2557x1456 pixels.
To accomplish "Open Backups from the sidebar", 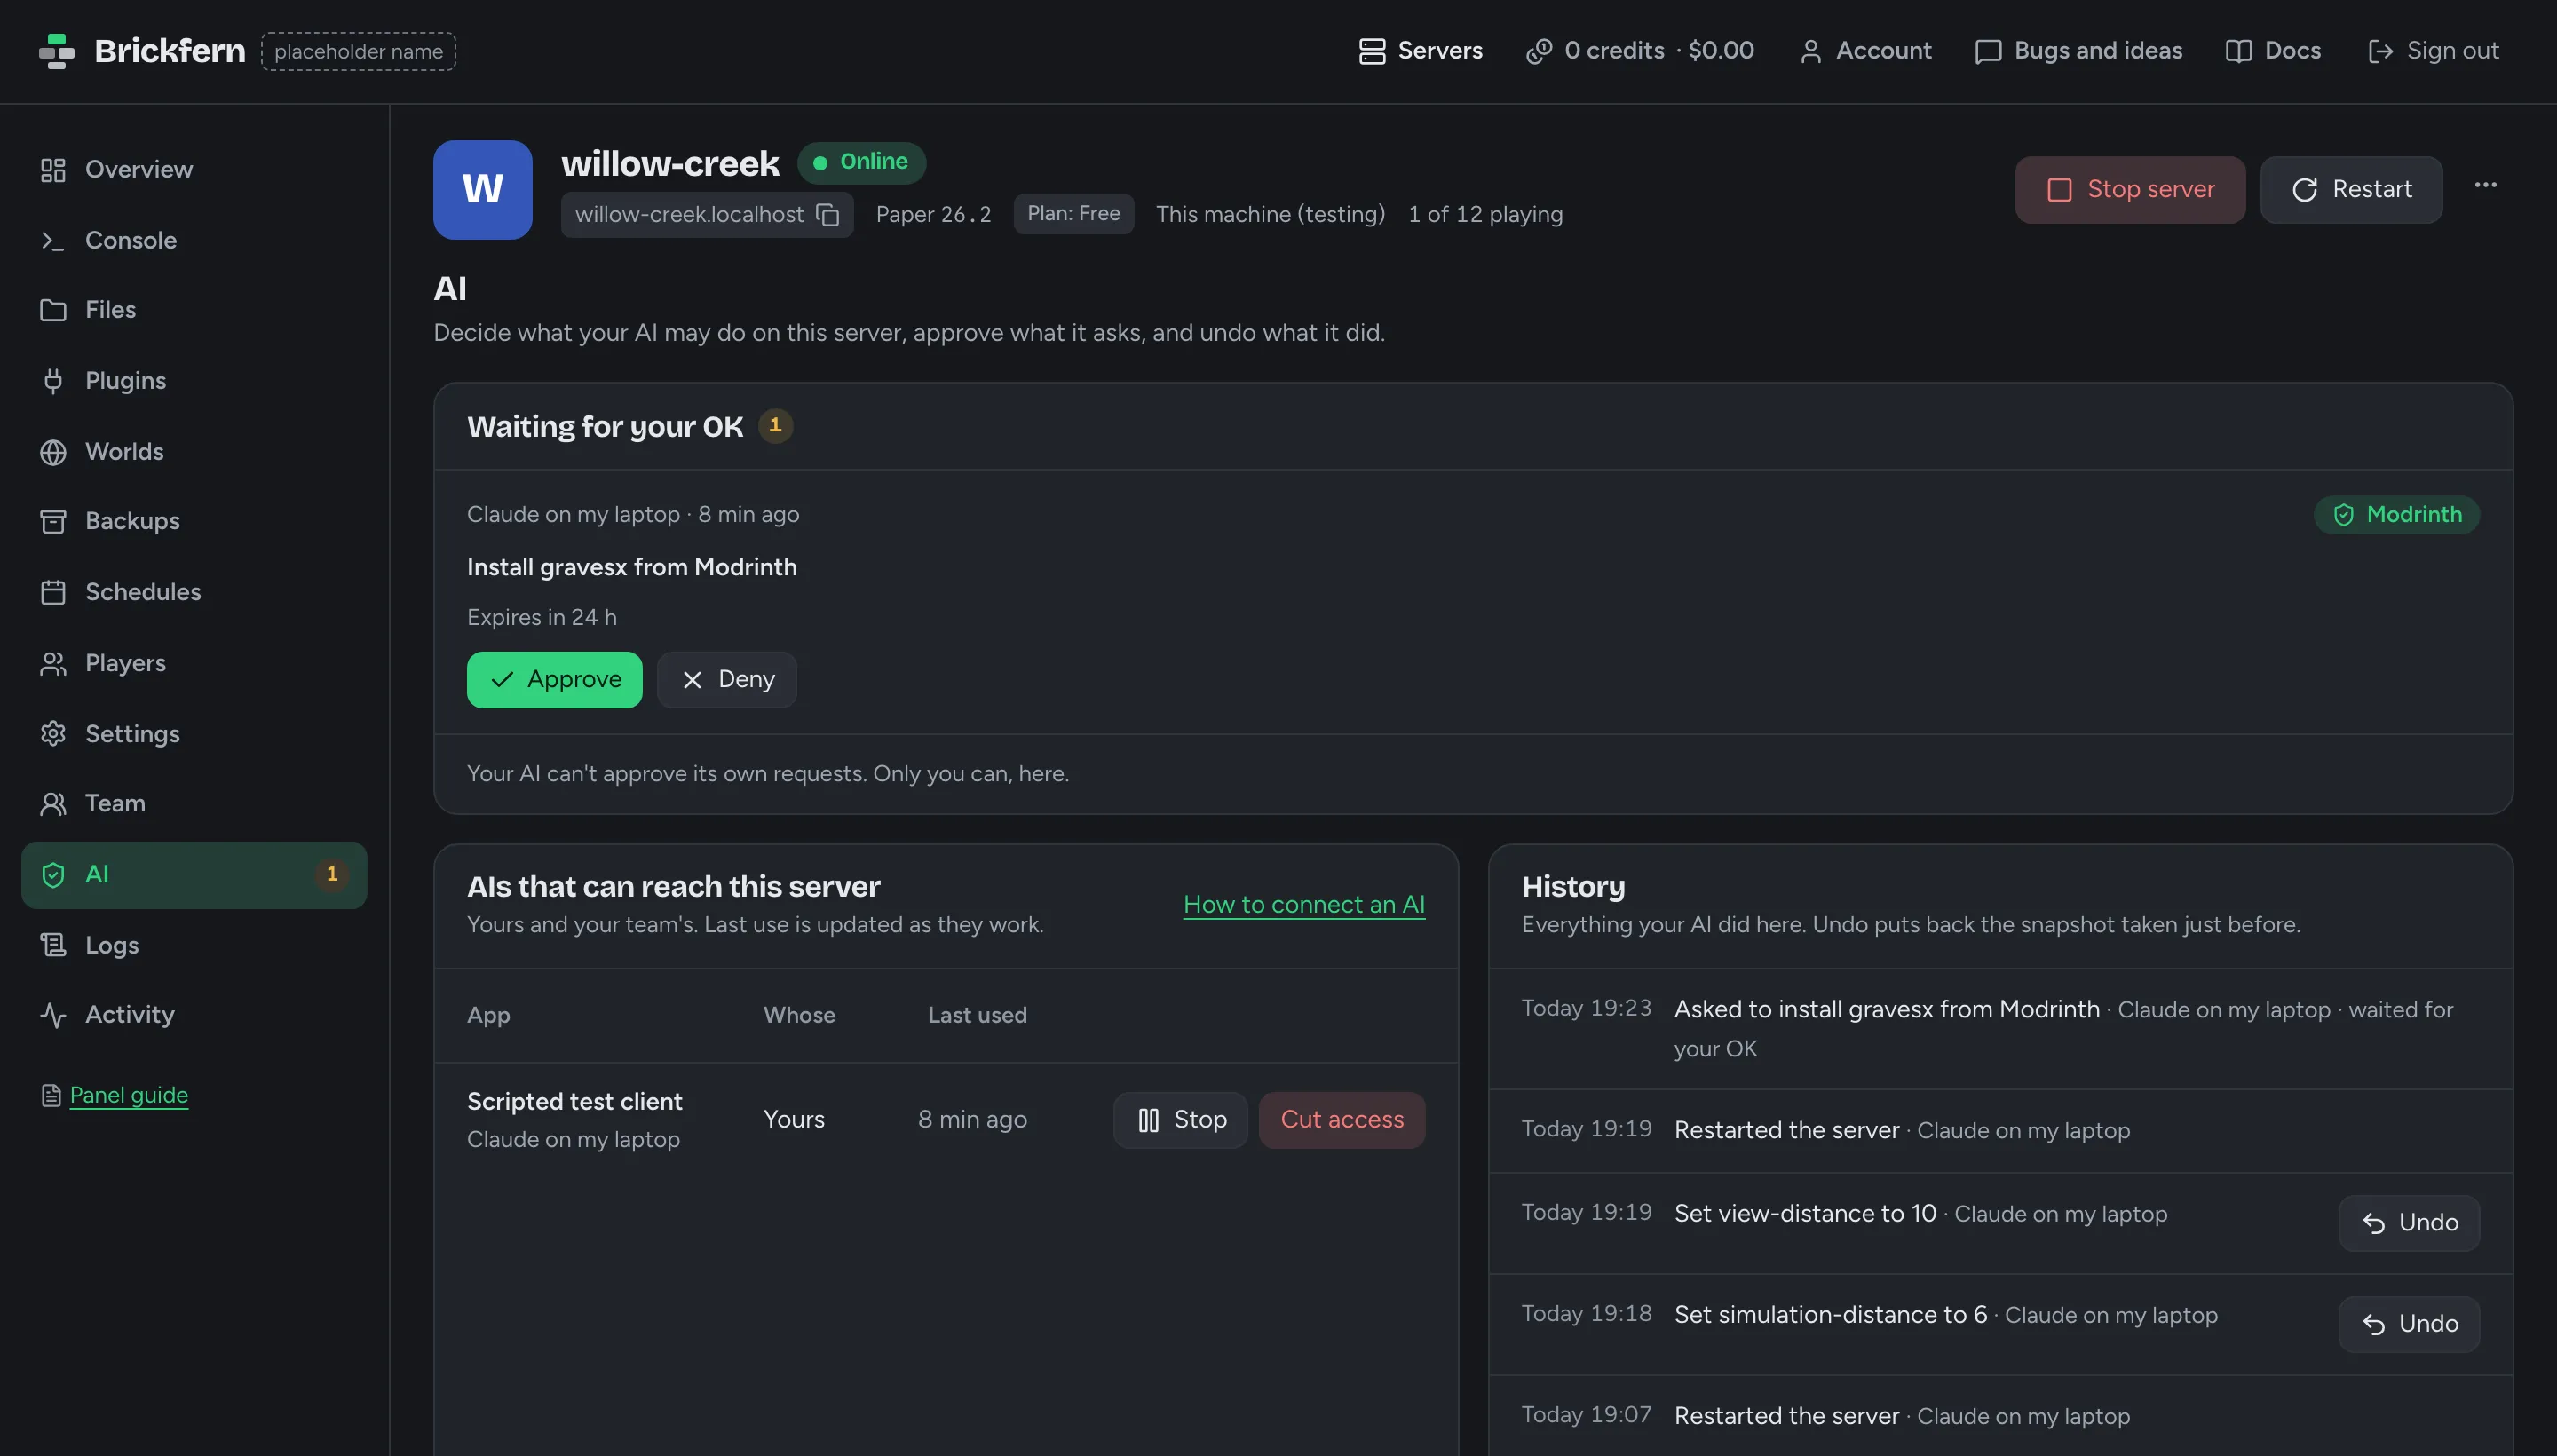I will click(194, 521).
